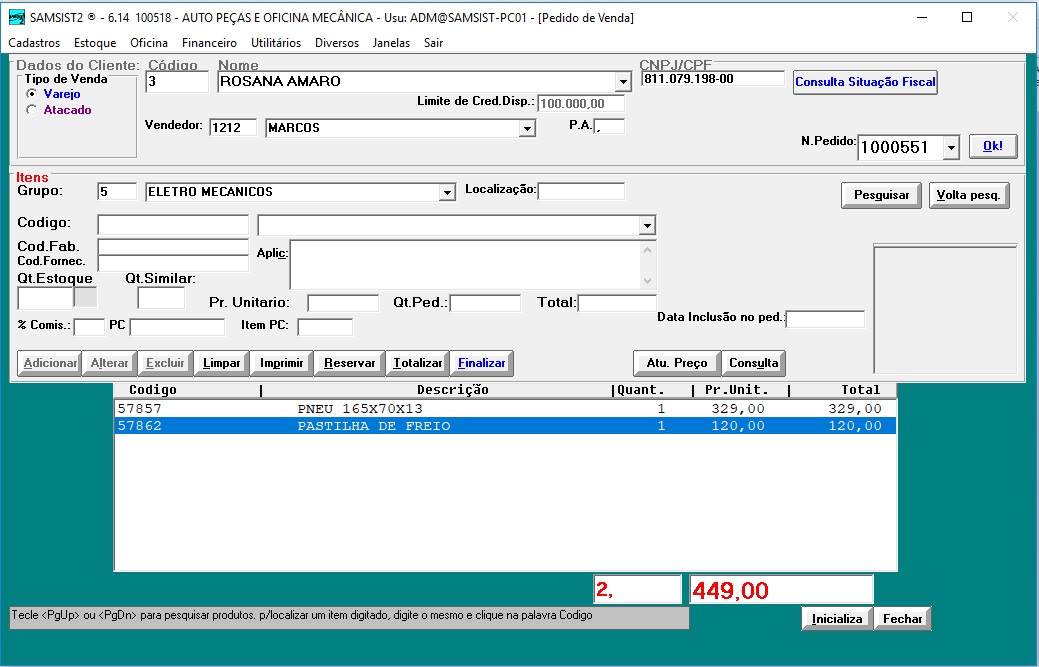
Task: Click the Aplic scrollbar down arrow
Action: (647, 281)
